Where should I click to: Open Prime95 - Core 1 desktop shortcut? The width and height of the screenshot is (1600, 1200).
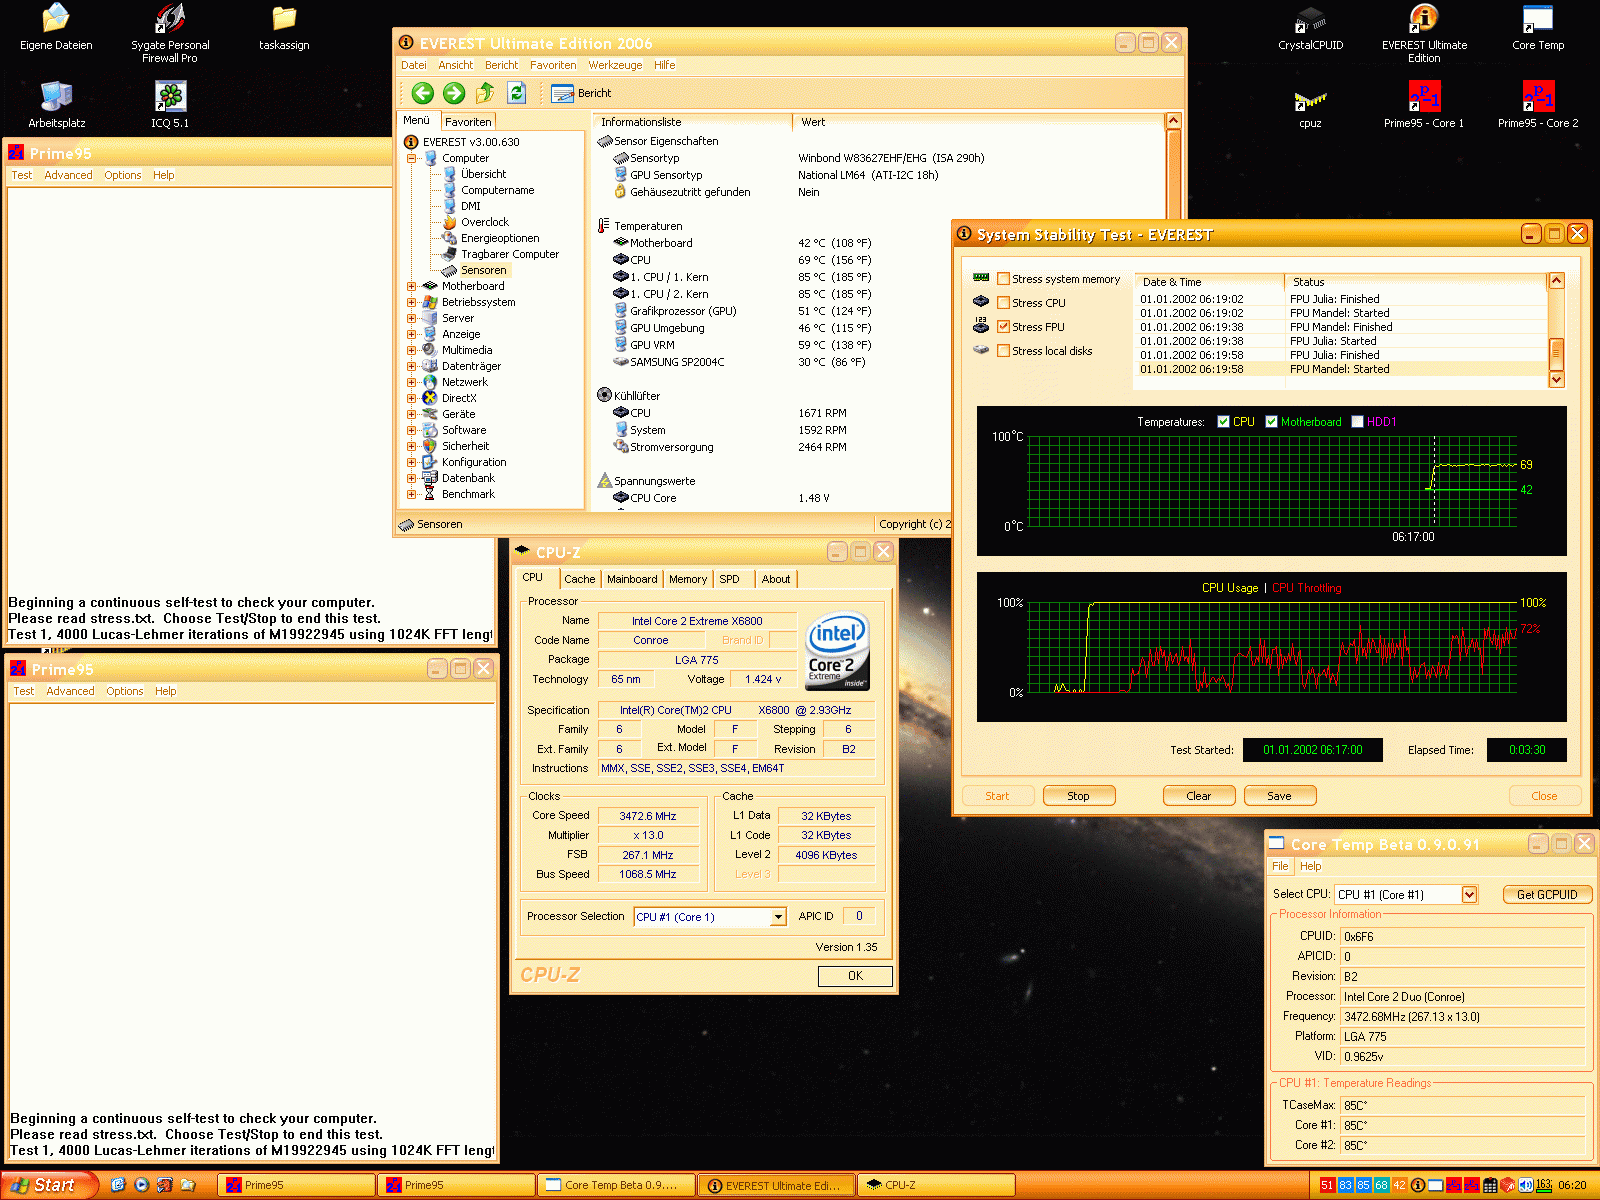click(x=1424, y=104)
